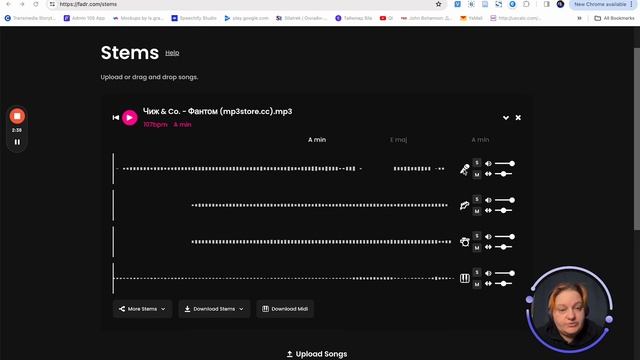Image resolution: width=640 pixels, height=360 pixels.
Task: Play the song with the pink button
Action: pos(130,118)
